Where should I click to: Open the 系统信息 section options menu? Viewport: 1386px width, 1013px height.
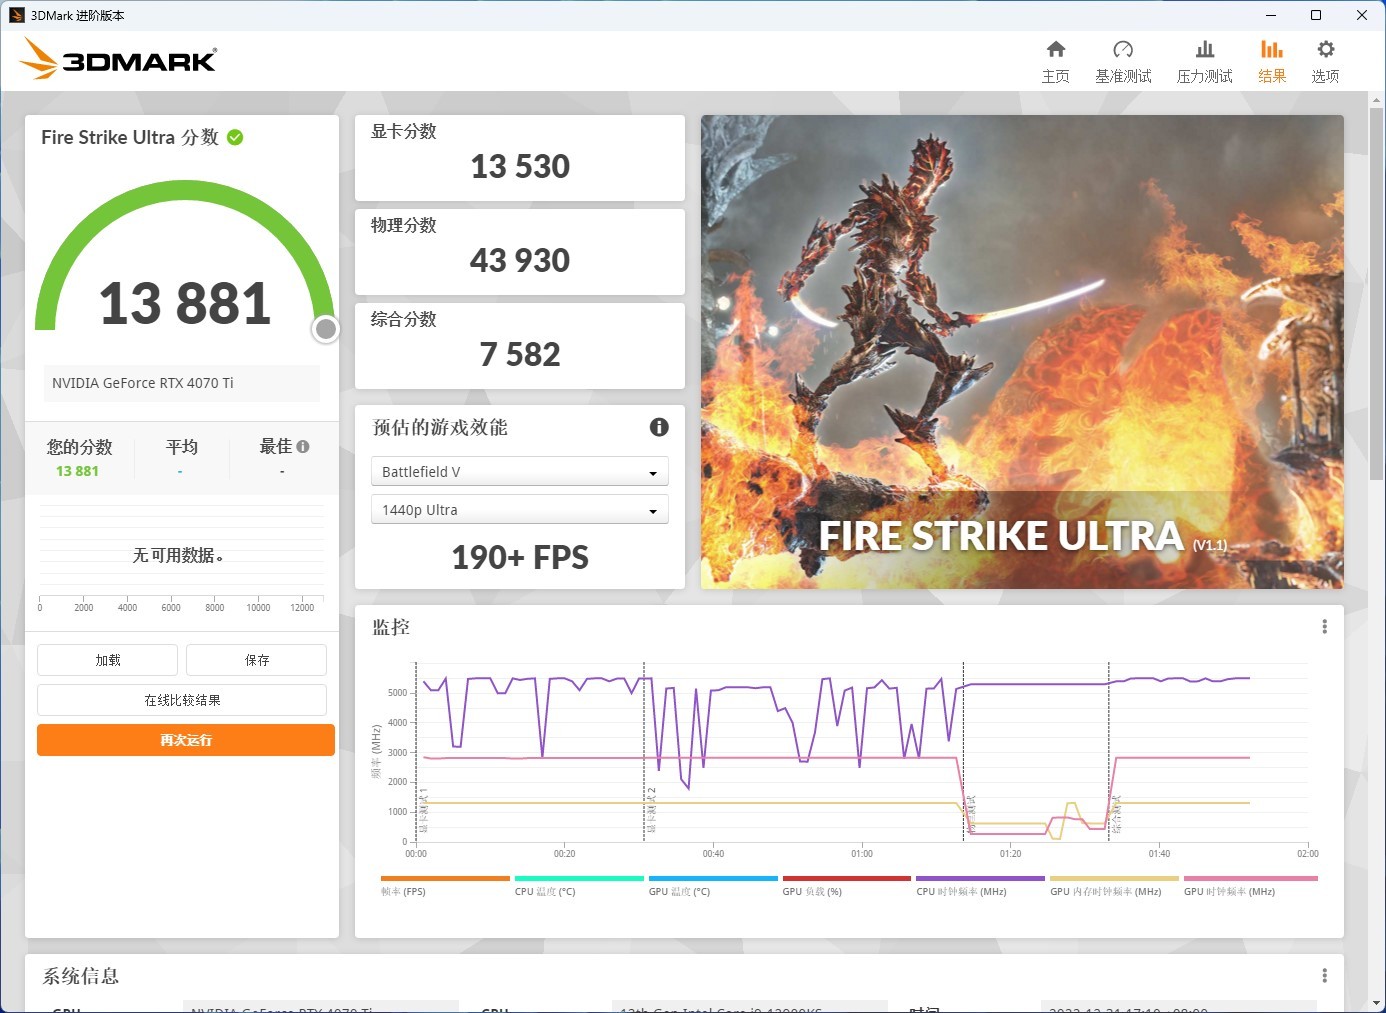point(1324,974)
